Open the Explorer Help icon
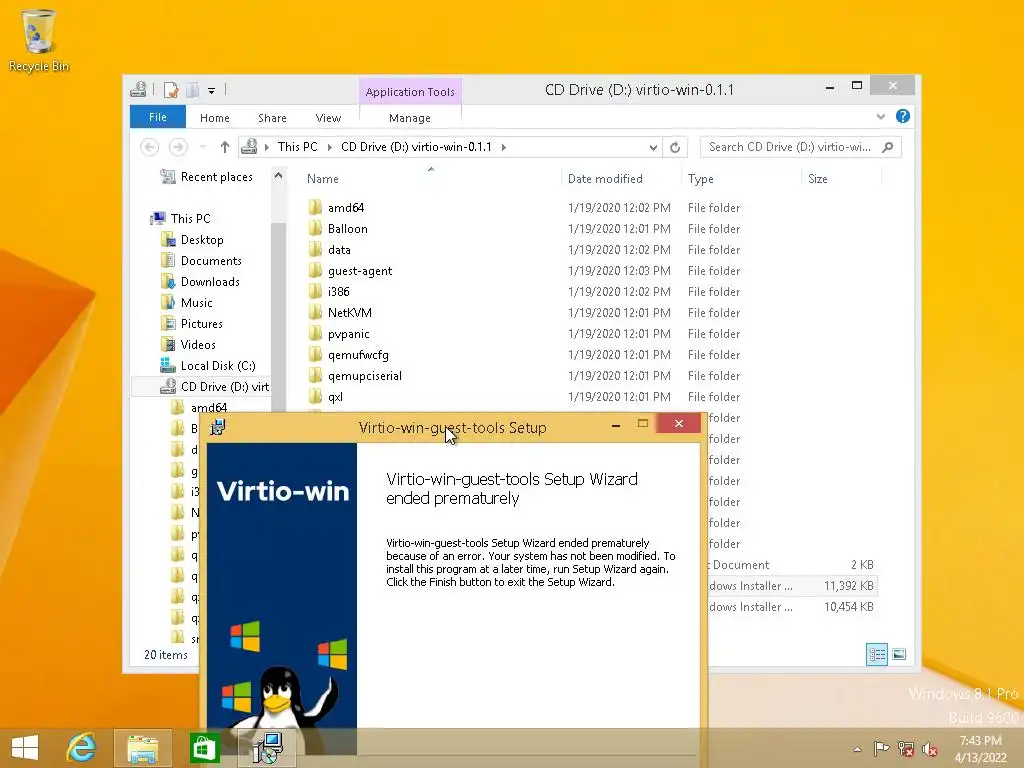Screen dimensions: 1024x768 (903, 116)
